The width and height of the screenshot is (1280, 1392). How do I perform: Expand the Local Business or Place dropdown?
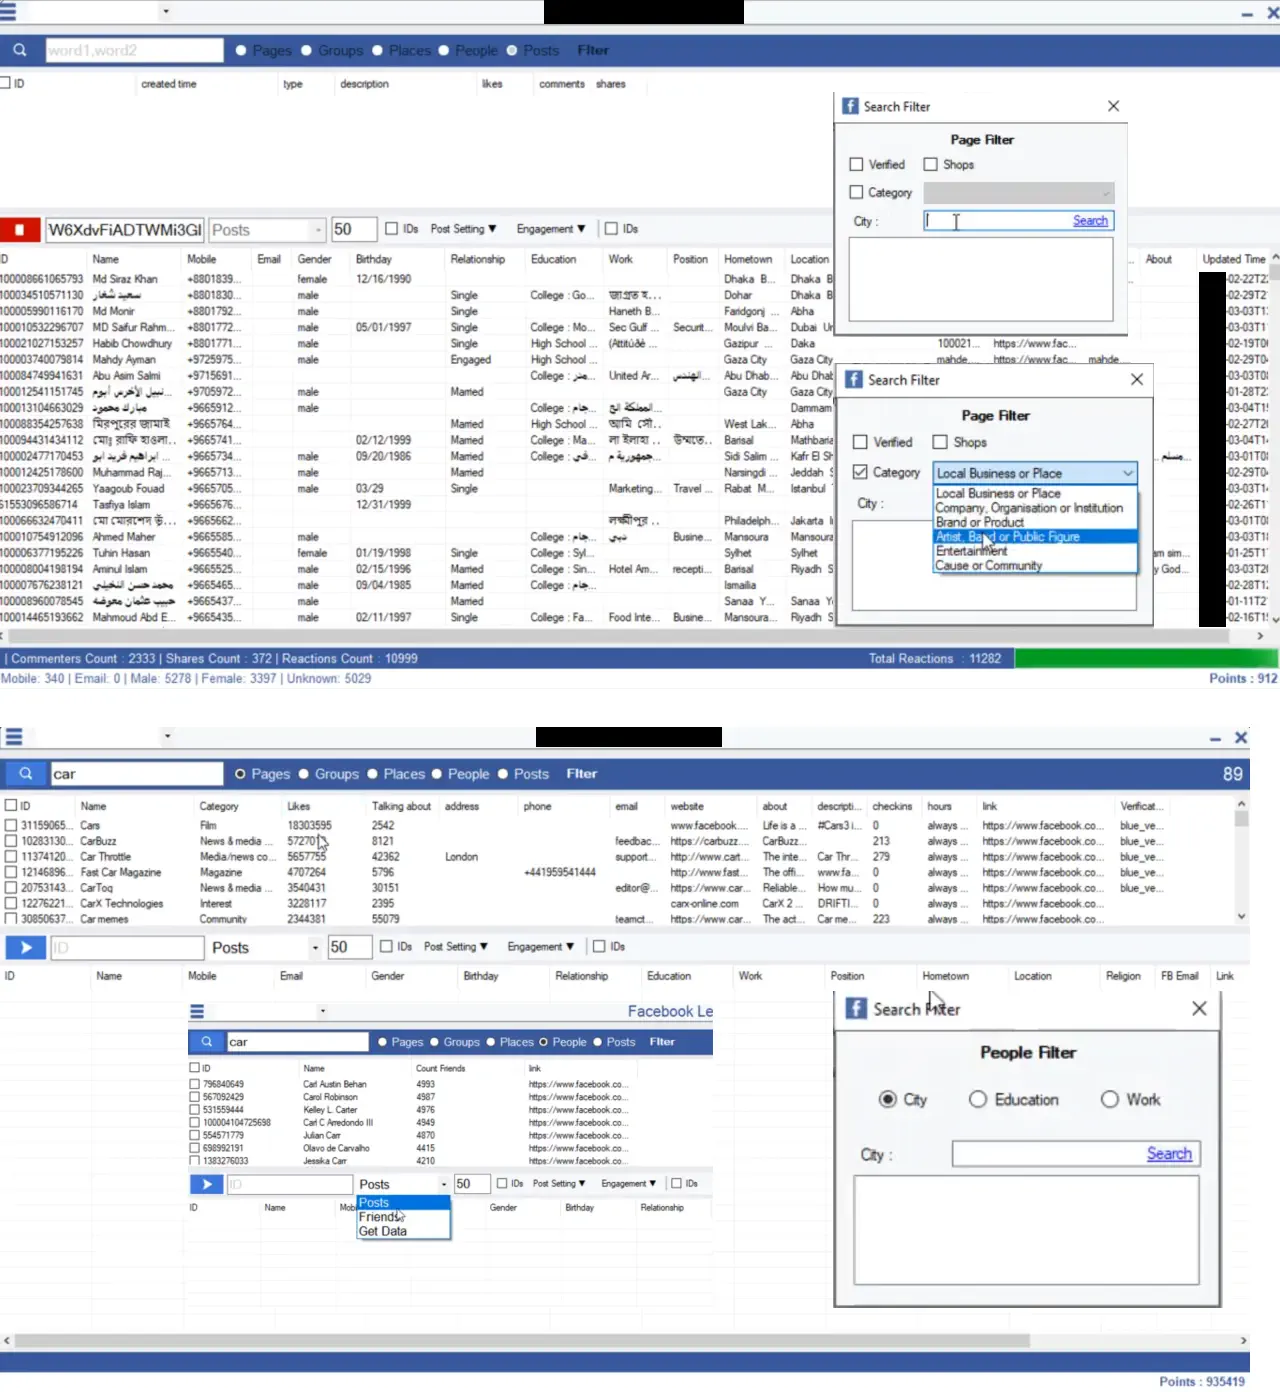click(x=1127, y=473)
